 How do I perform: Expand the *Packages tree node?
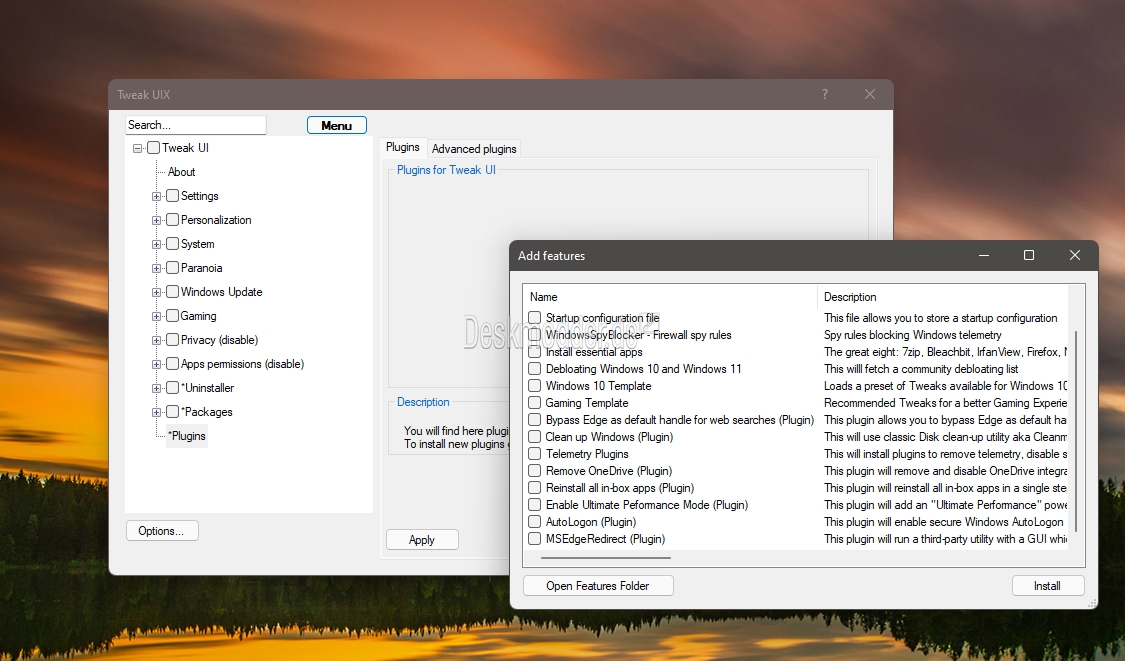tap(156, 412)
